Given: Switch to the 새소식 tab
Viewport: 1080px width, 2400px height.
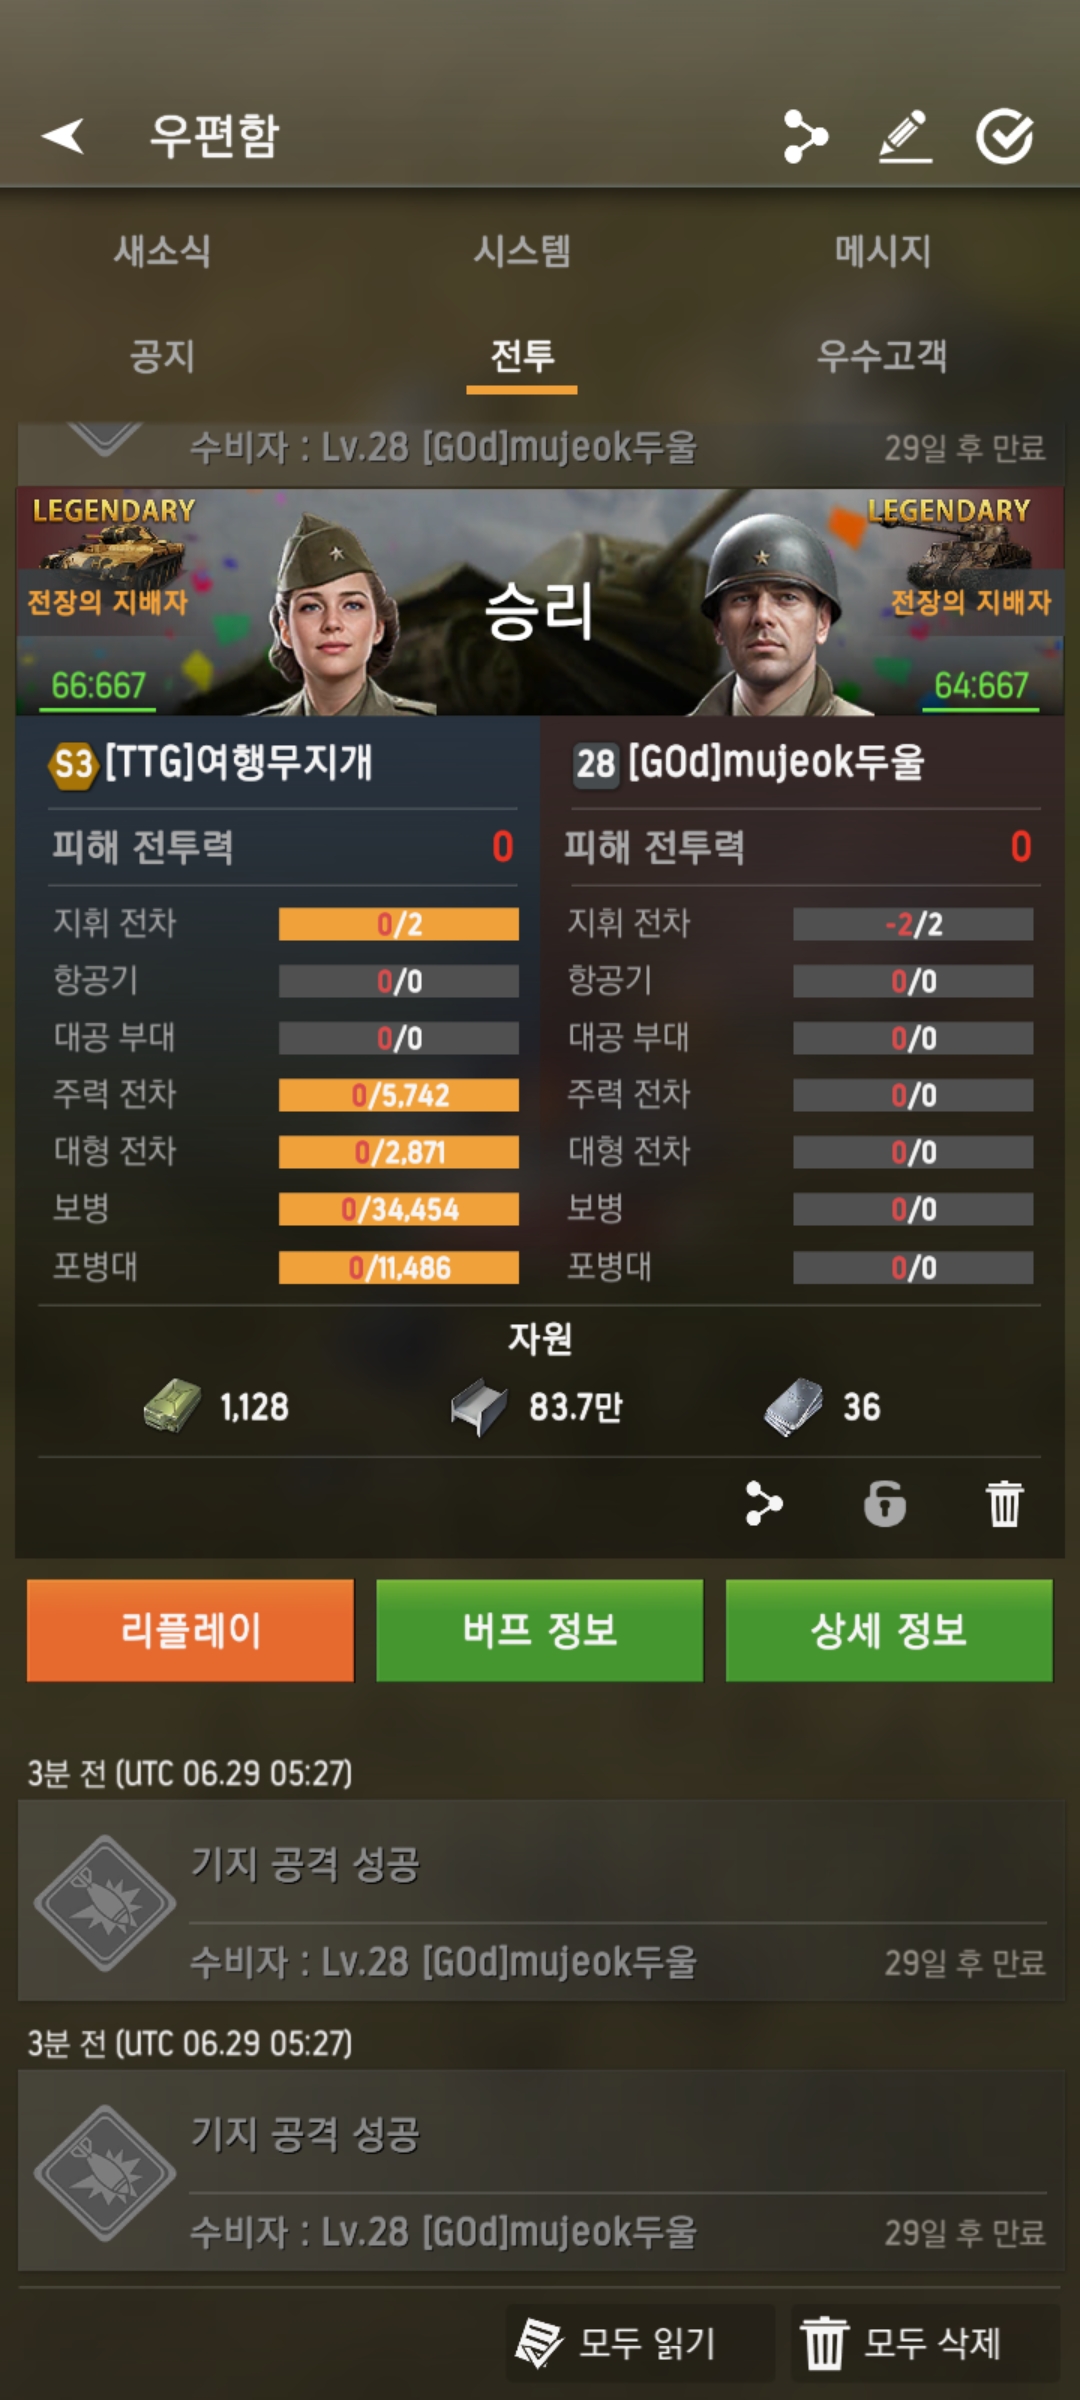Looking at the screenshot, I should click(162, 251).
